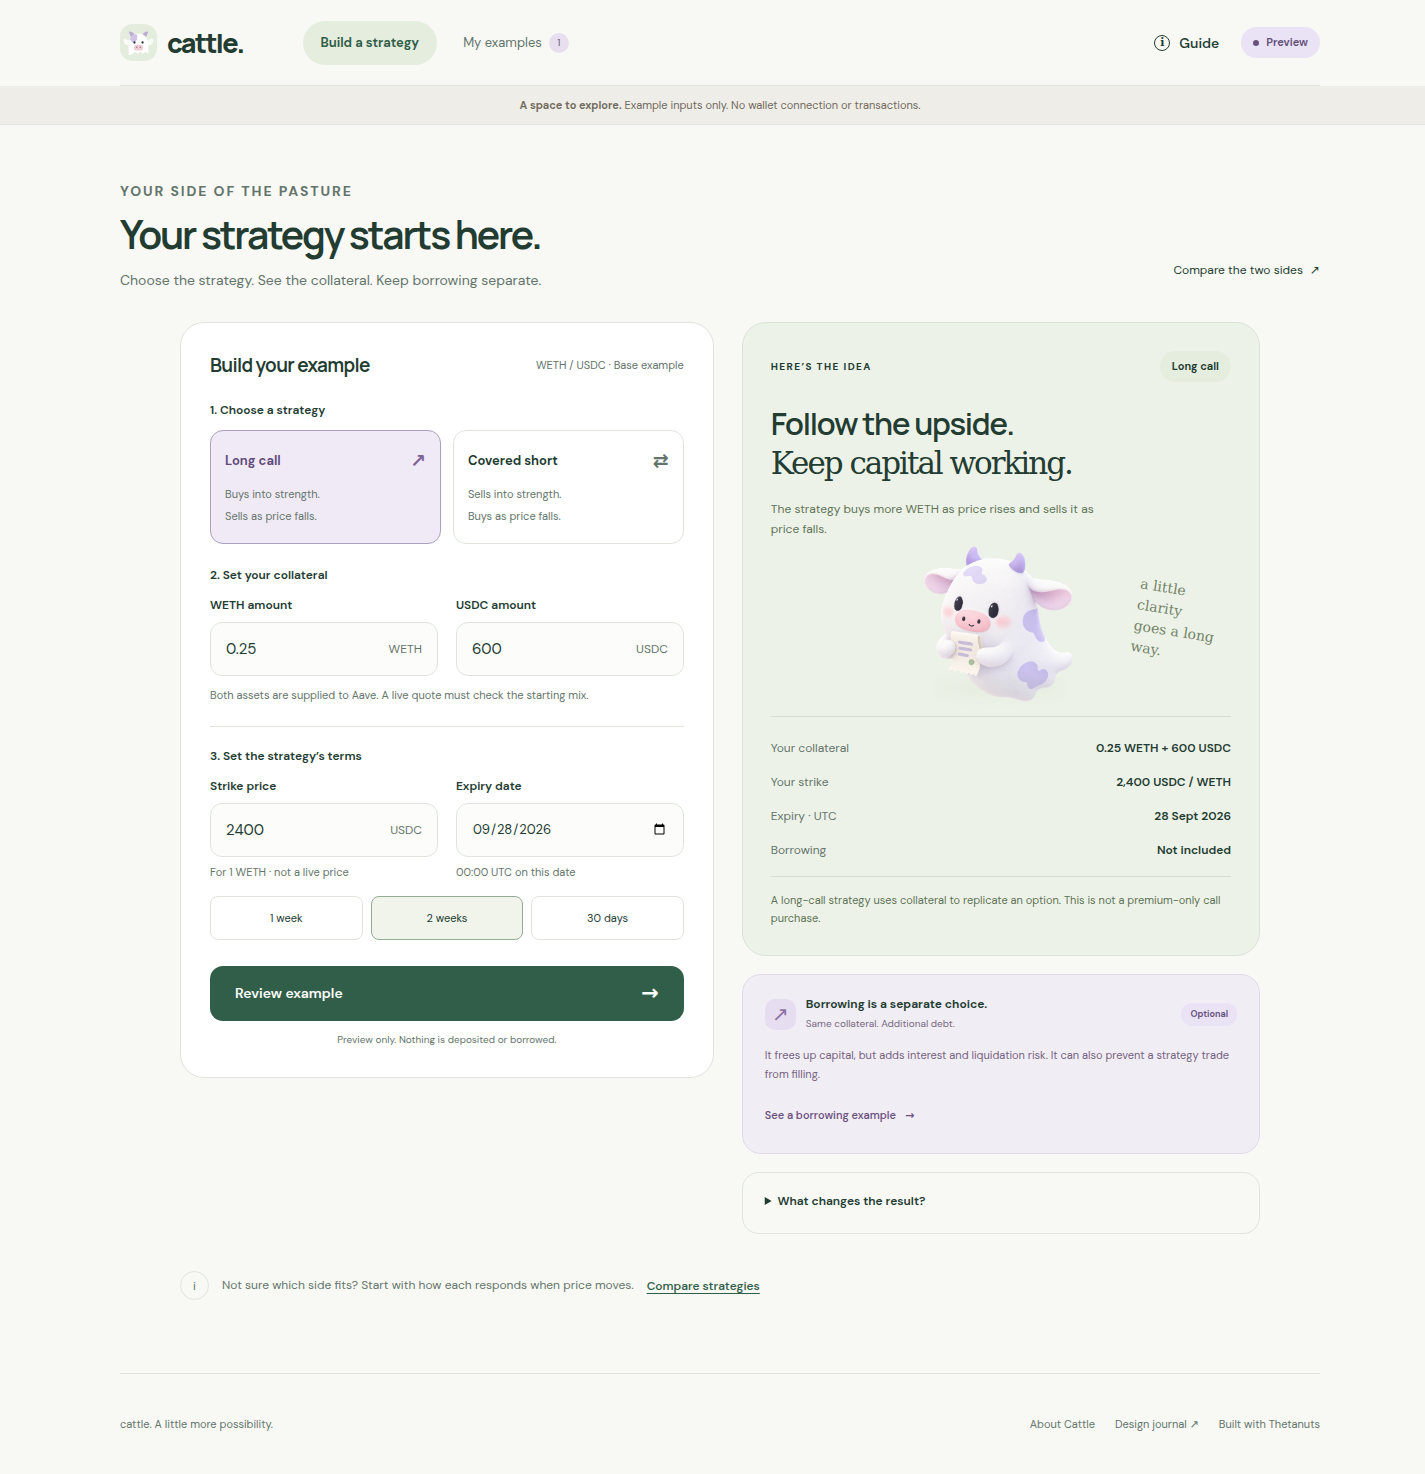Click the "Not included" borrowing value

(x=1194, y=850)
